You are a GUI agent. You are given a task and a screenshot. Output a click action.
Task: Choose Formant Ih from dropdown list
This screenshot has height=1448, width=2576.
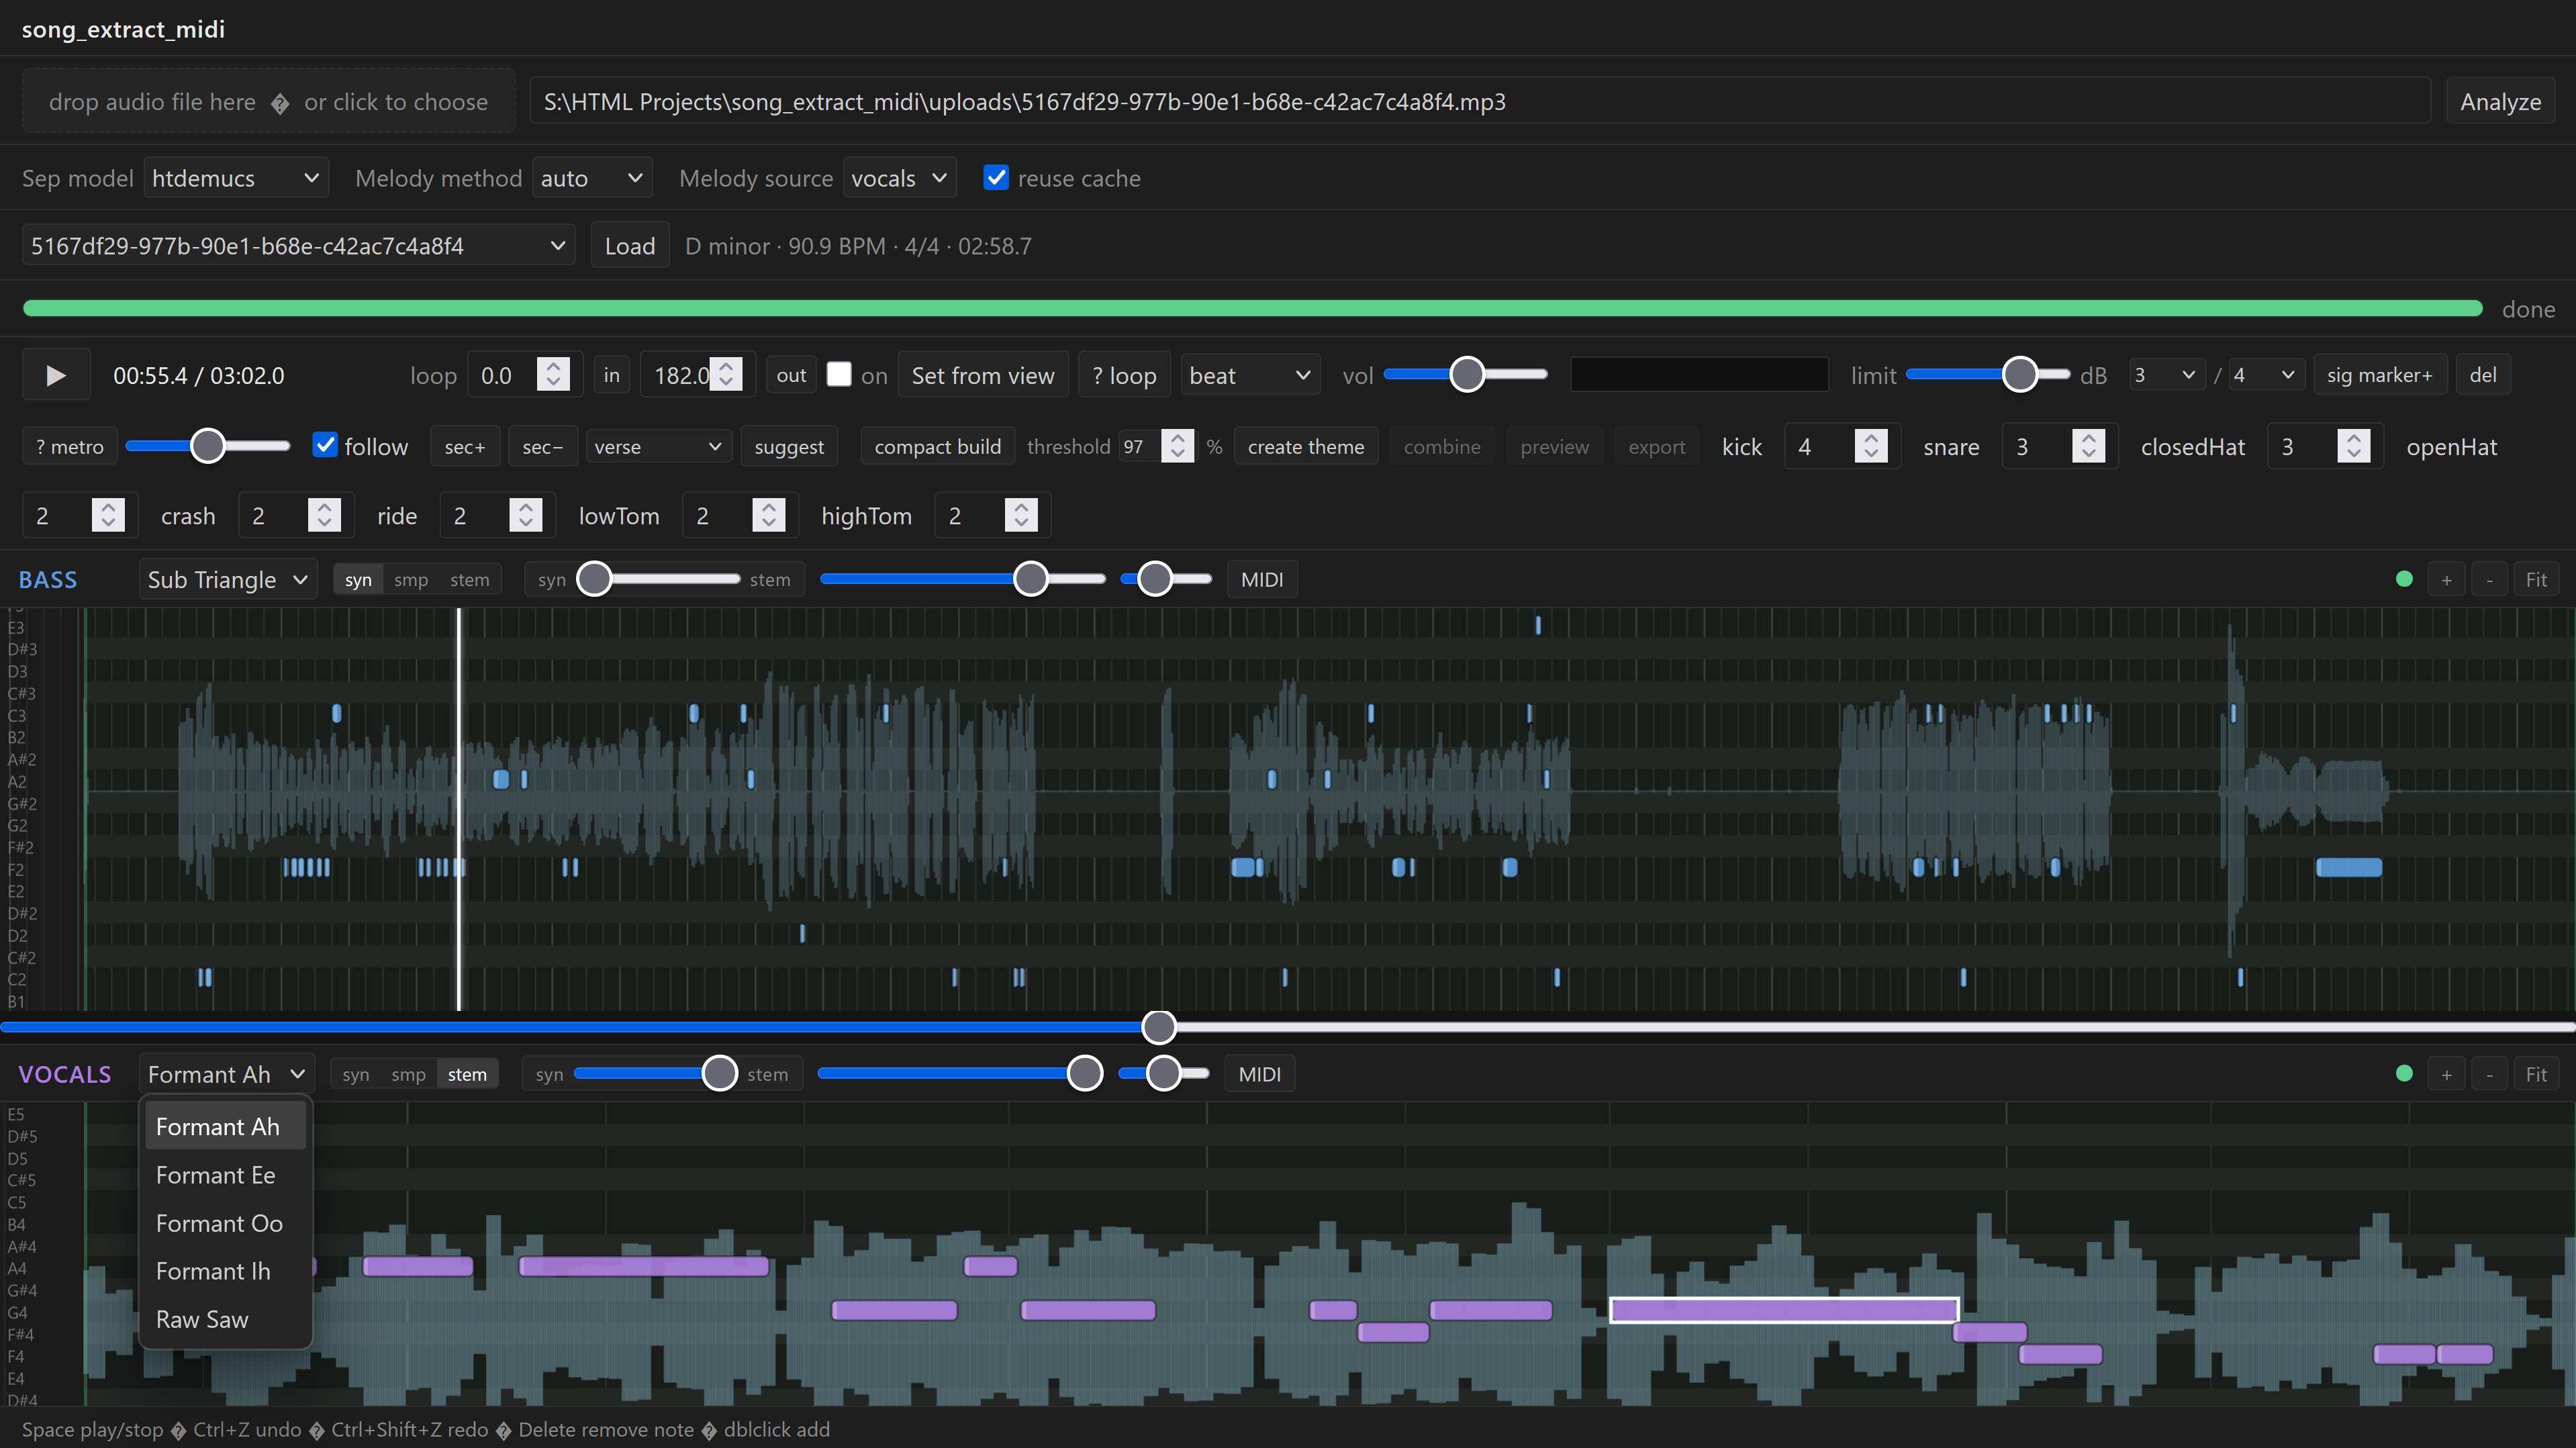226,1271
